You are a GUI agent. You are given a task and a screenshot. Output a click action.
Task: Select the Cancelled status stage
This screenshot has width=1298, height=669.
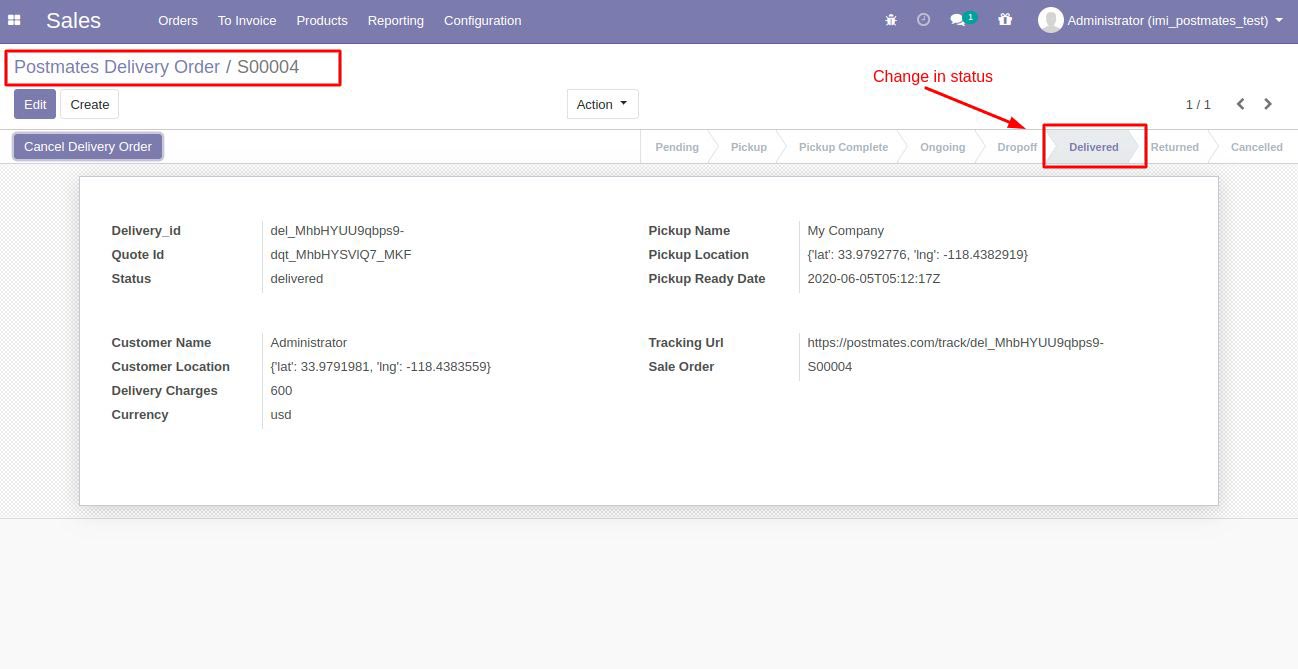[x=1257, y=147]
